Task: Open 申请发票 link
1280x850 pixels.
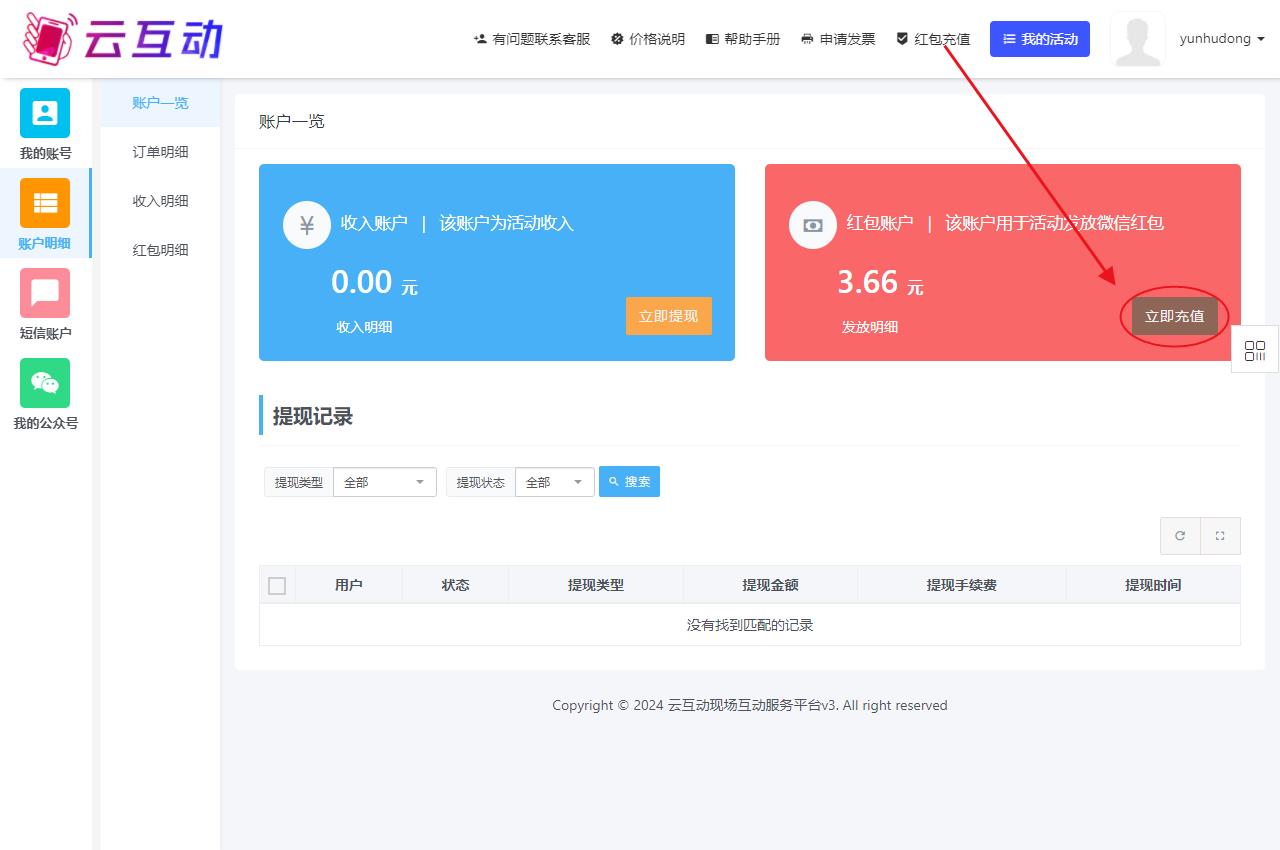Action: point(838,39)
